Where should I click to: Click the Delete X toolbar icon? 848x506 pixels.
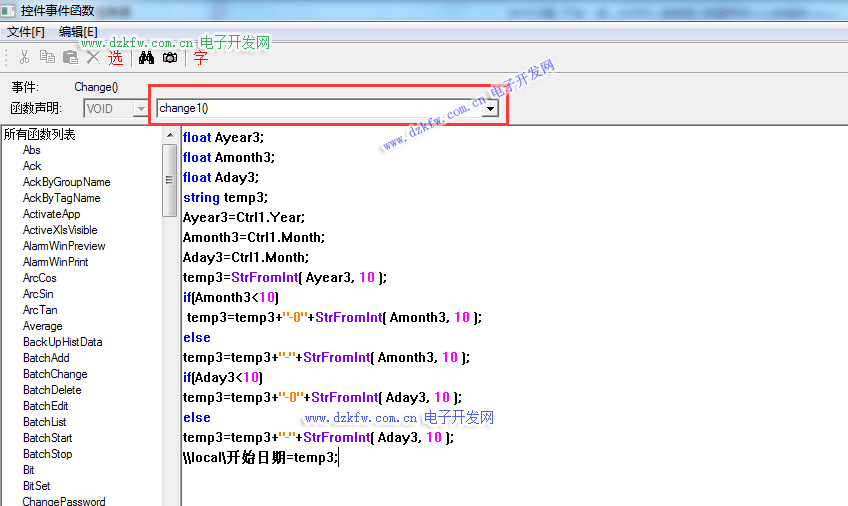(93, 58)
